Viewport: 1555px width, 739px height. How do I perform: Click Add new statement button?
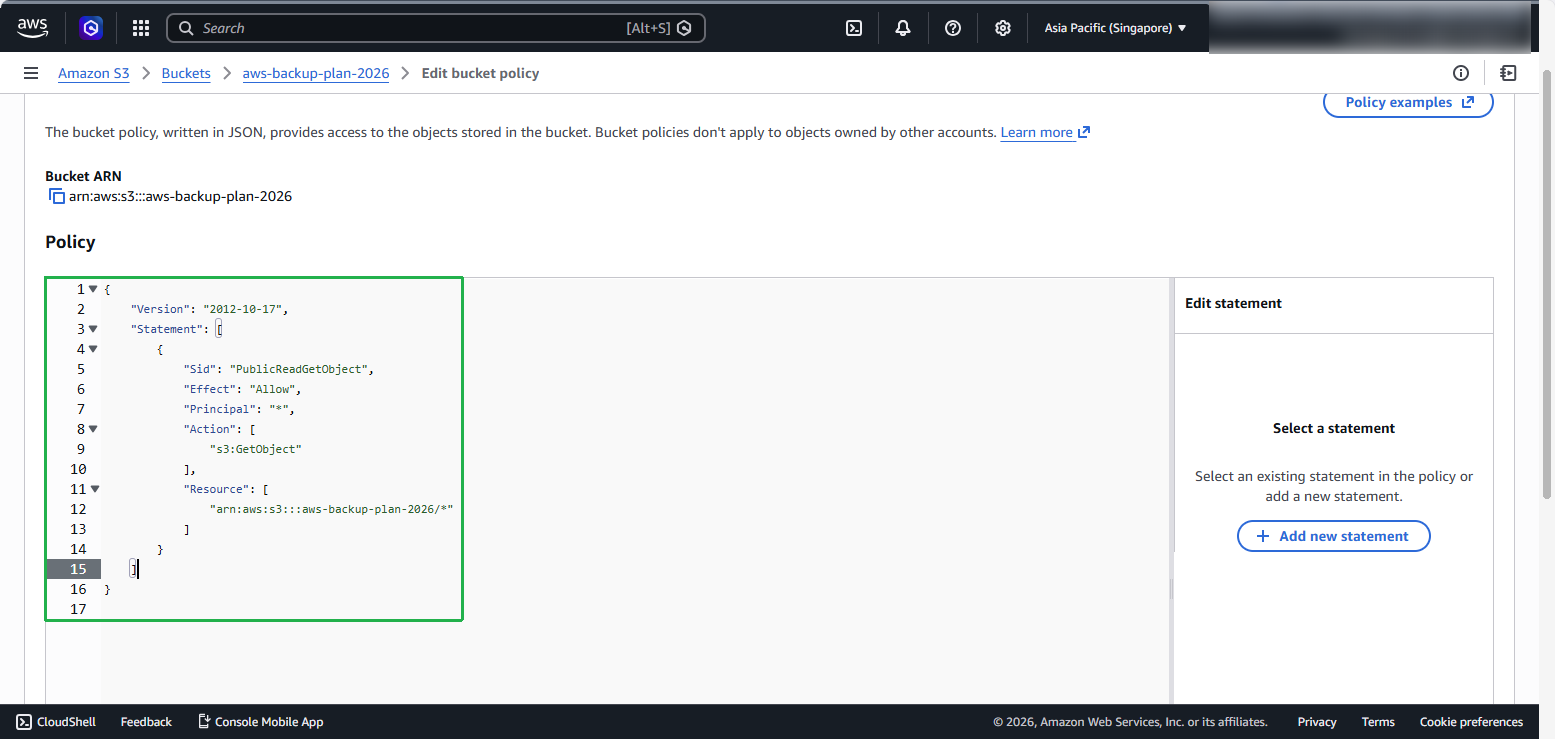1334,536
